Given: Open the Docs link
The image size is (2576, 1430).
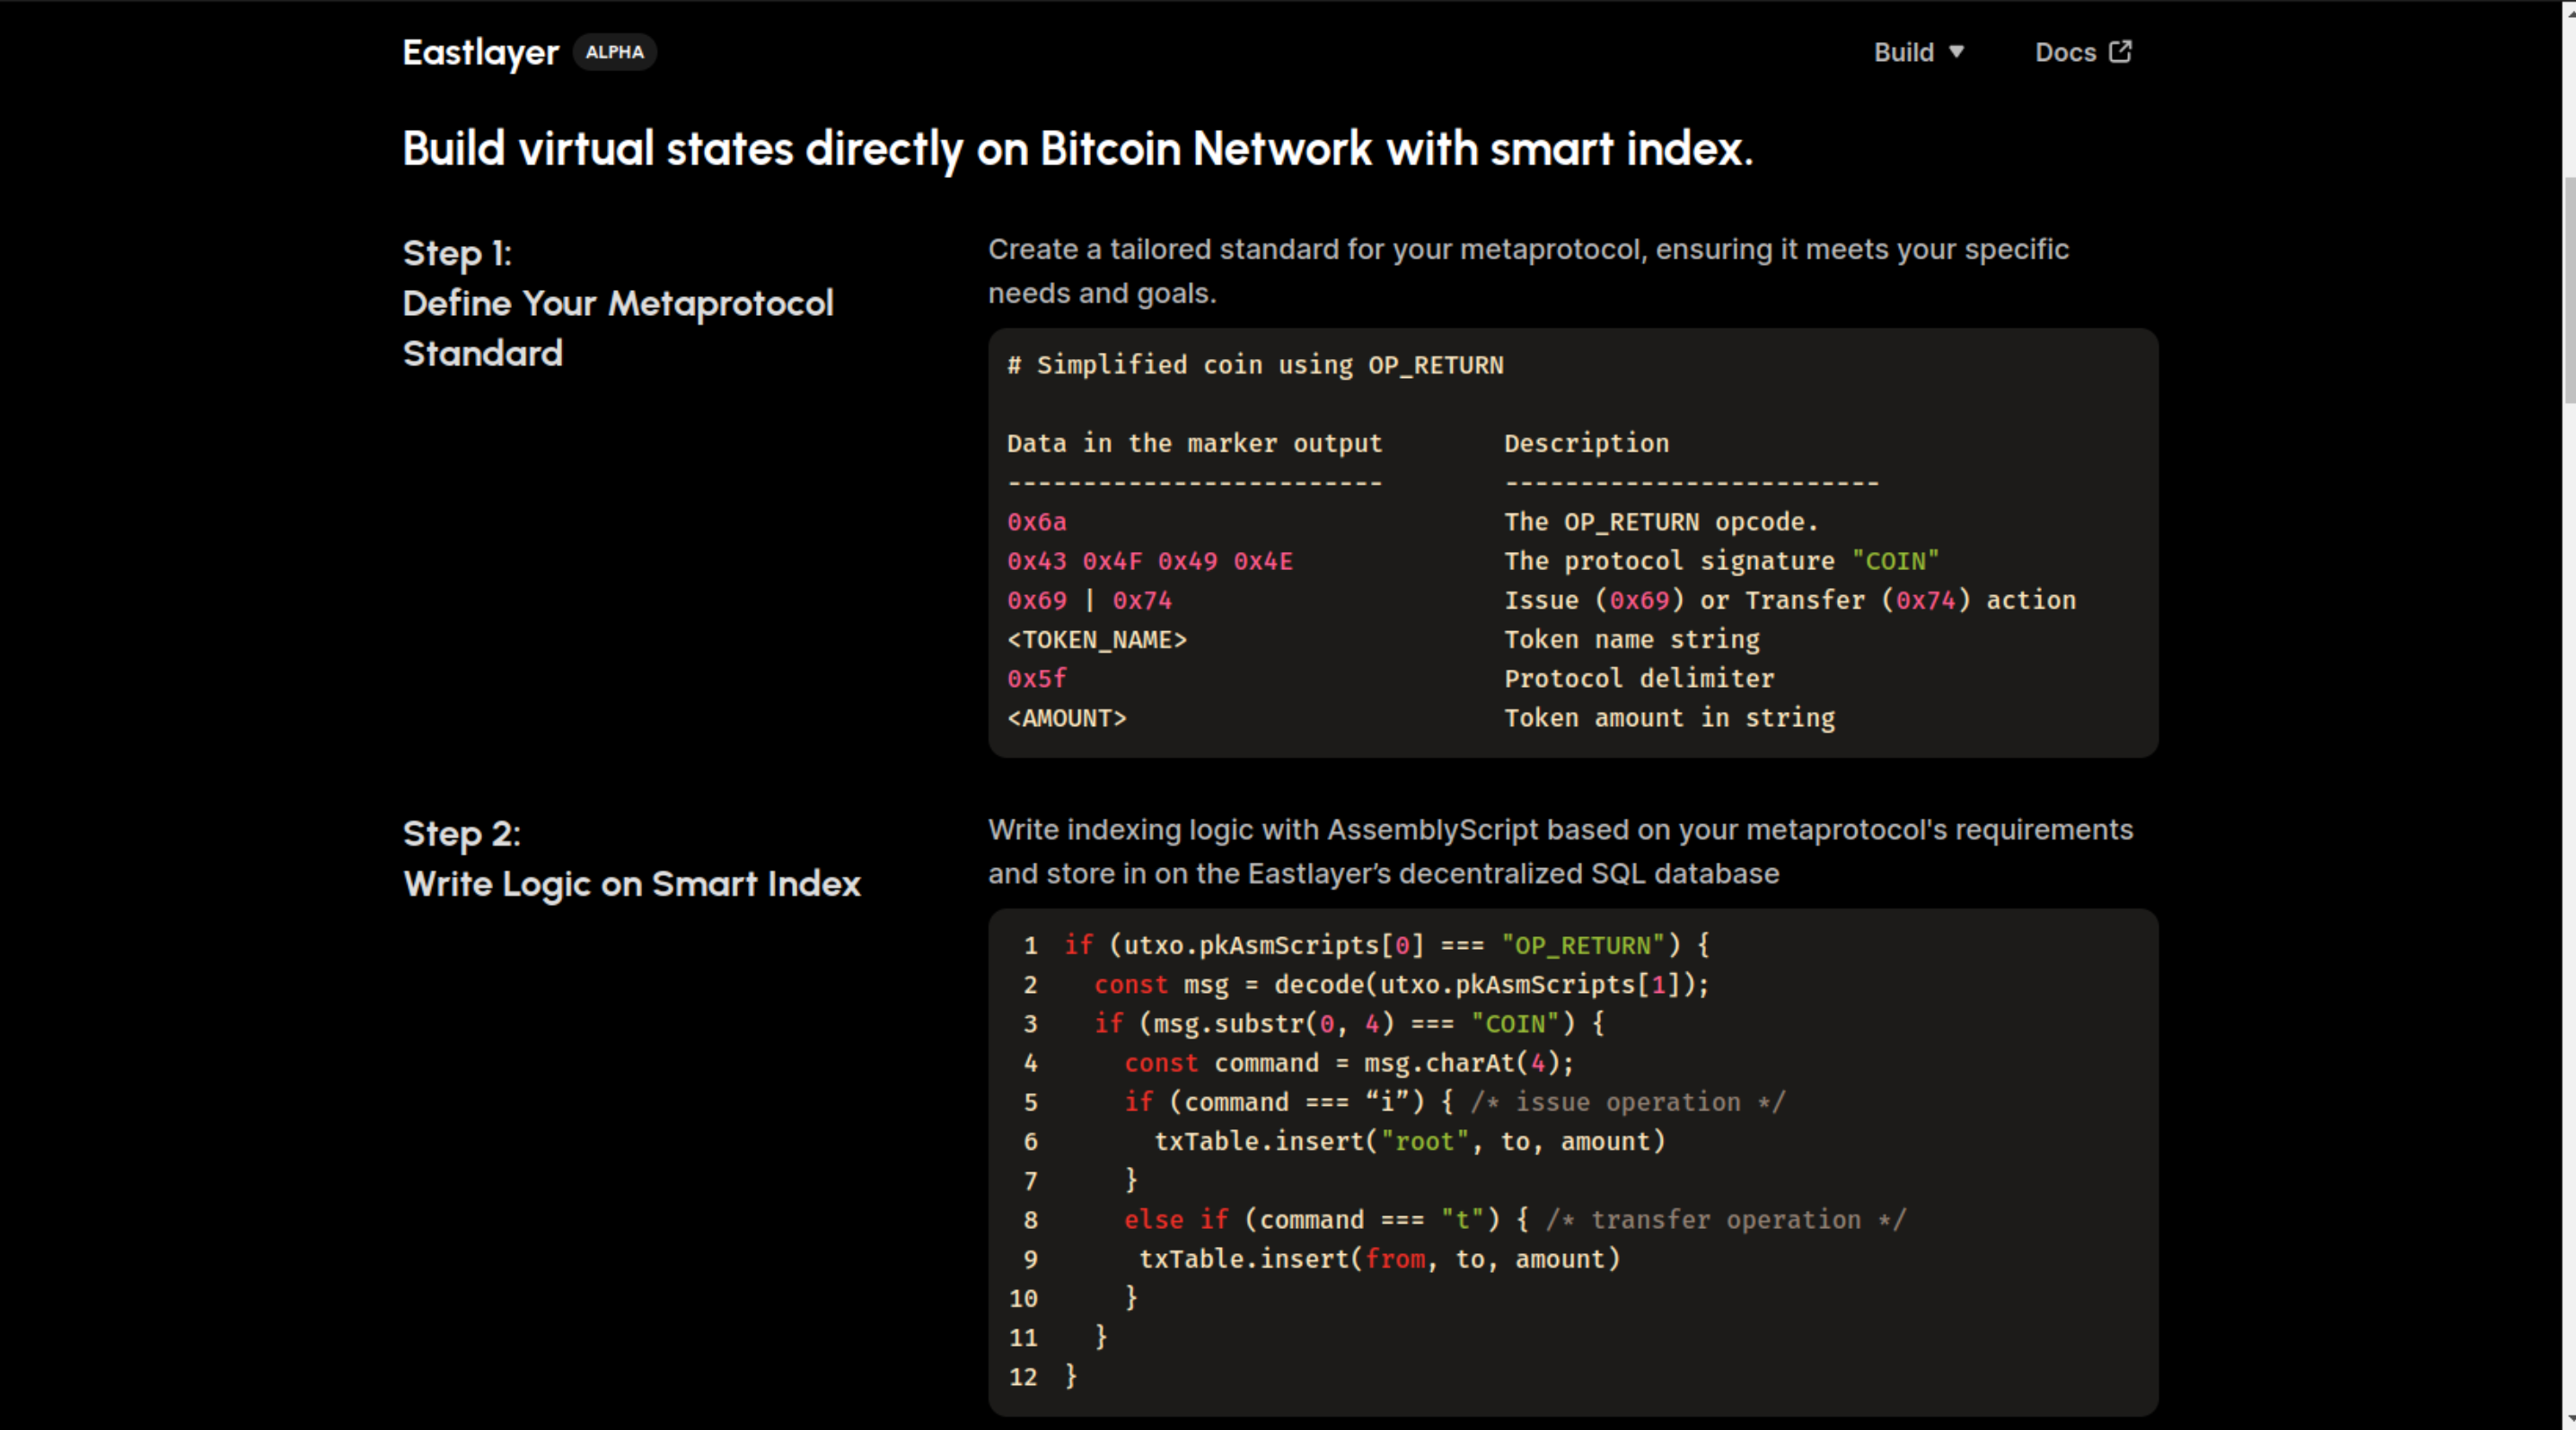Looking at the screenshot, I should tap(2065, 52).
